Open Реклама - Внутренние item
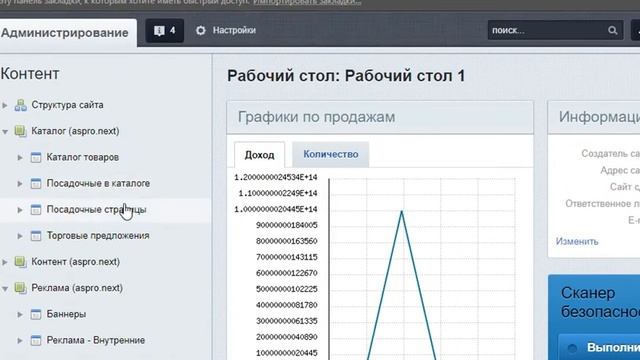 tap(96, 340)
